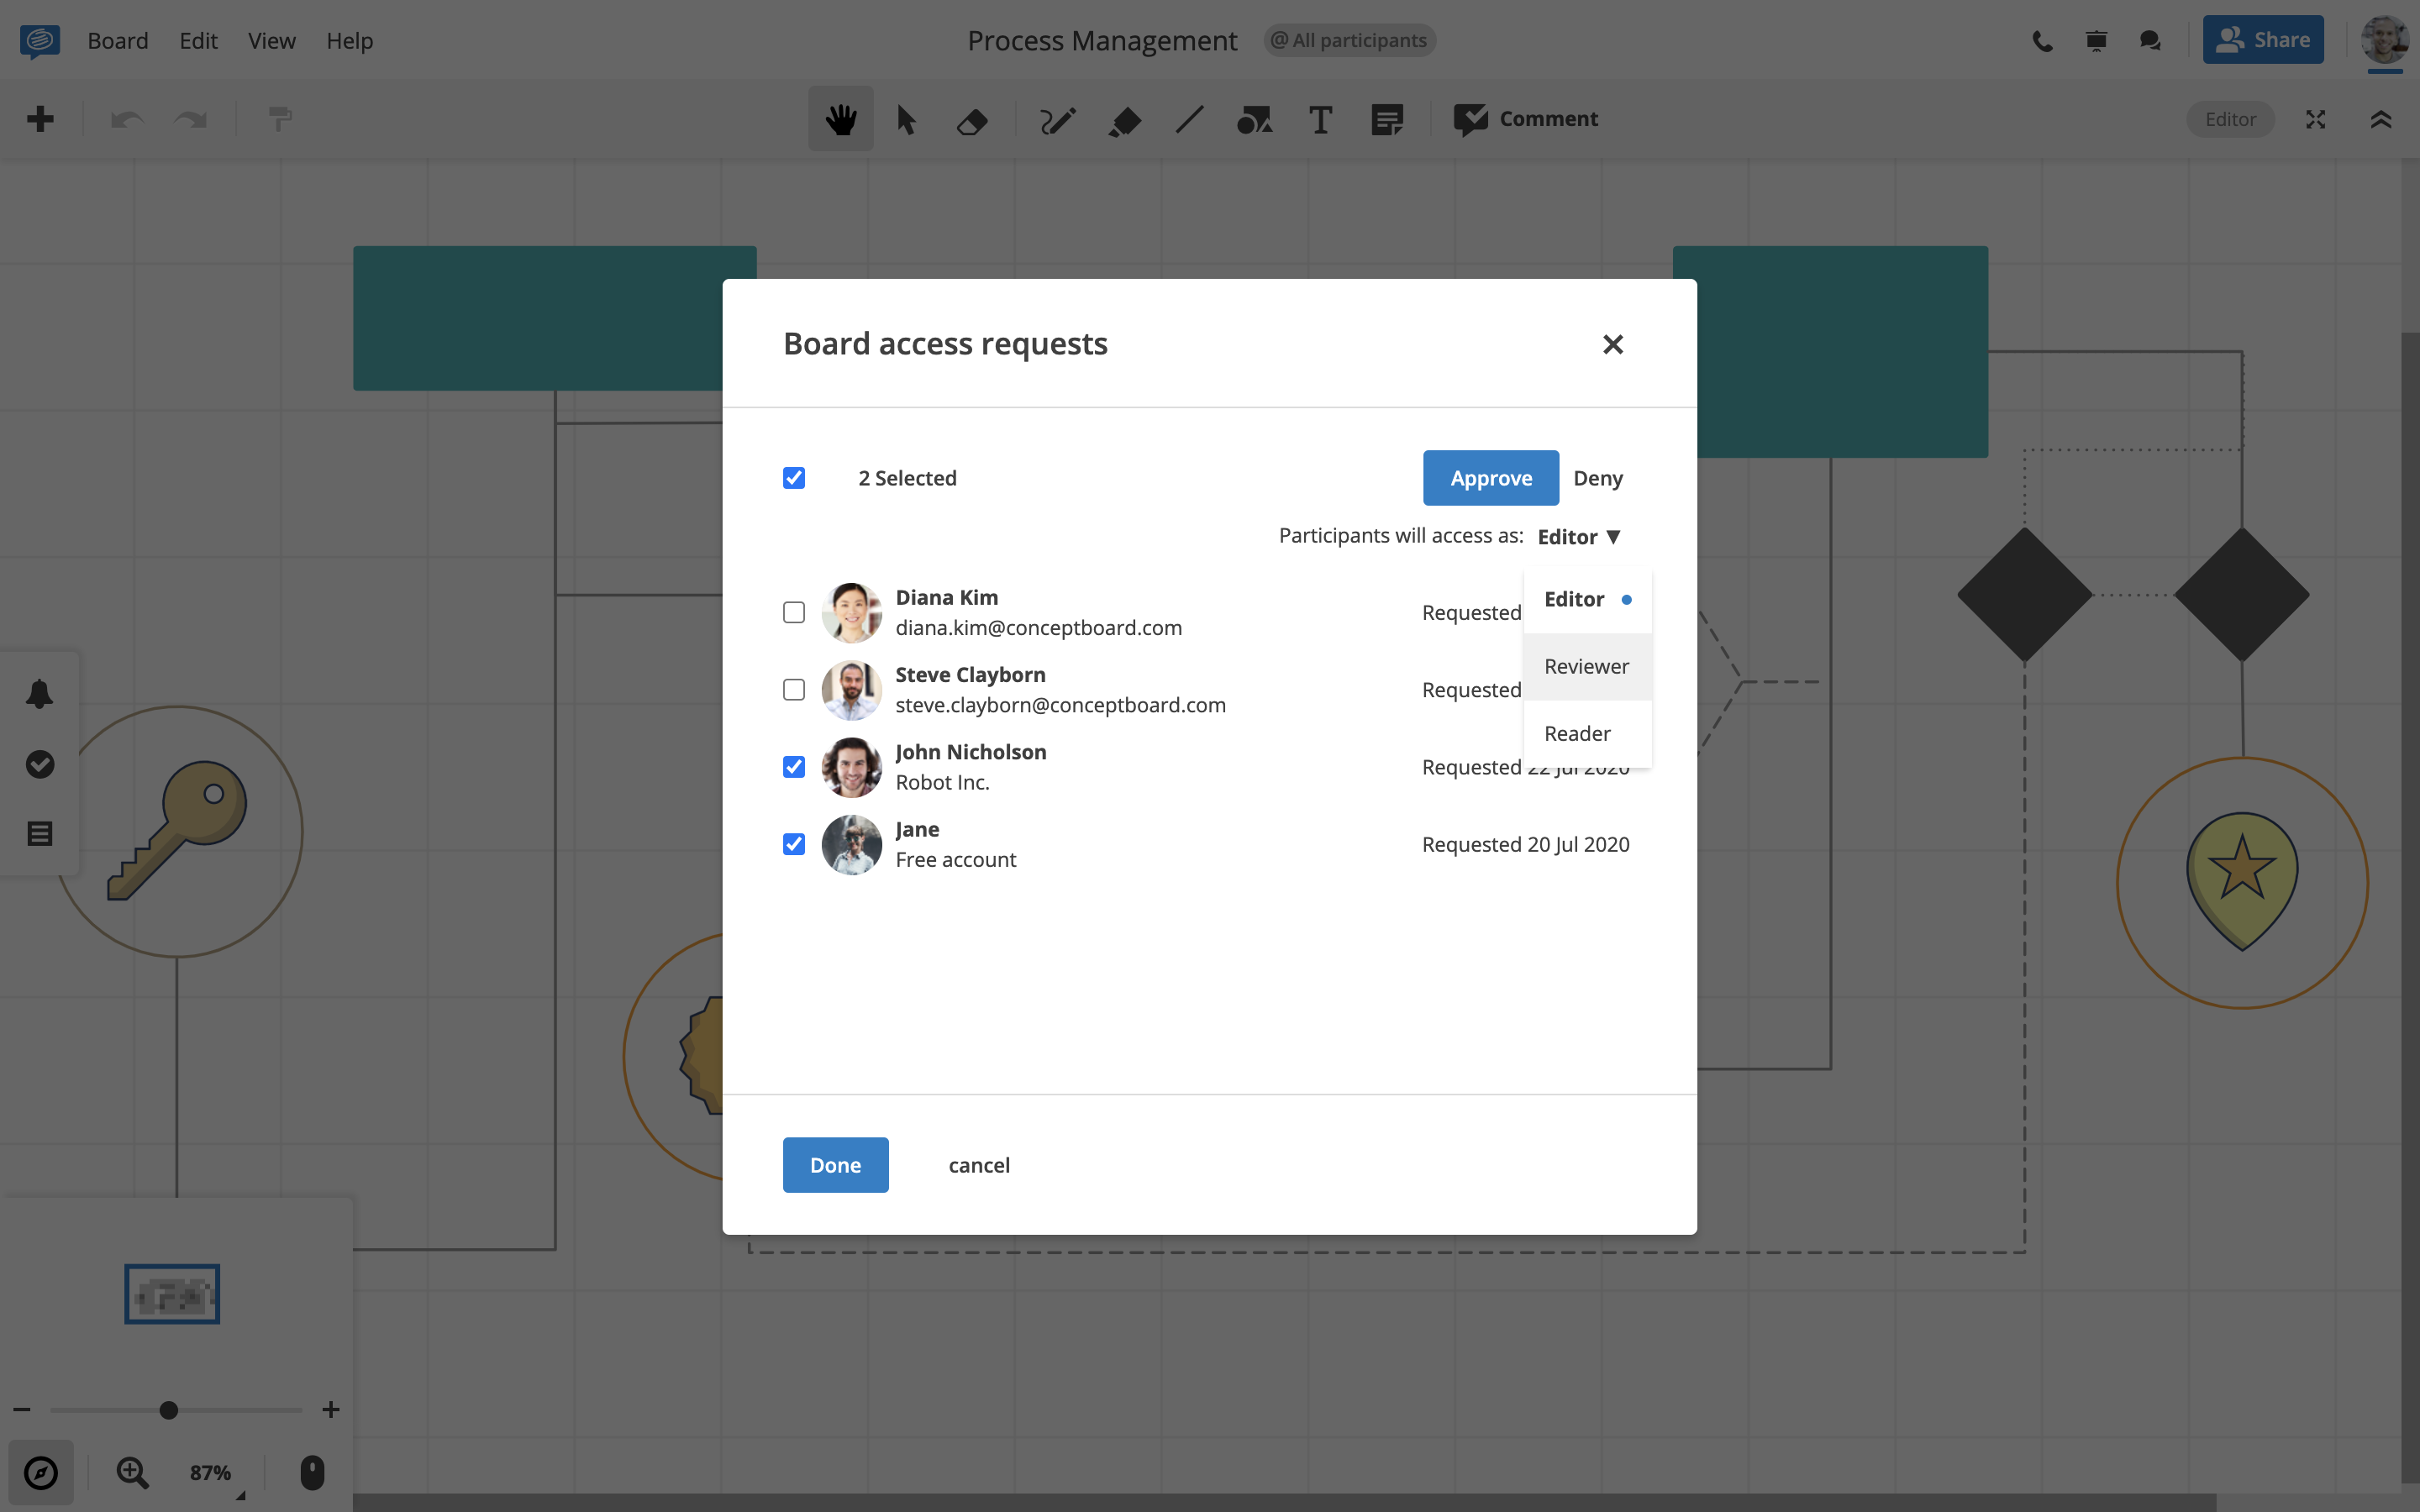
Task: Select the text tool
Action: [x=1320, y=120]
